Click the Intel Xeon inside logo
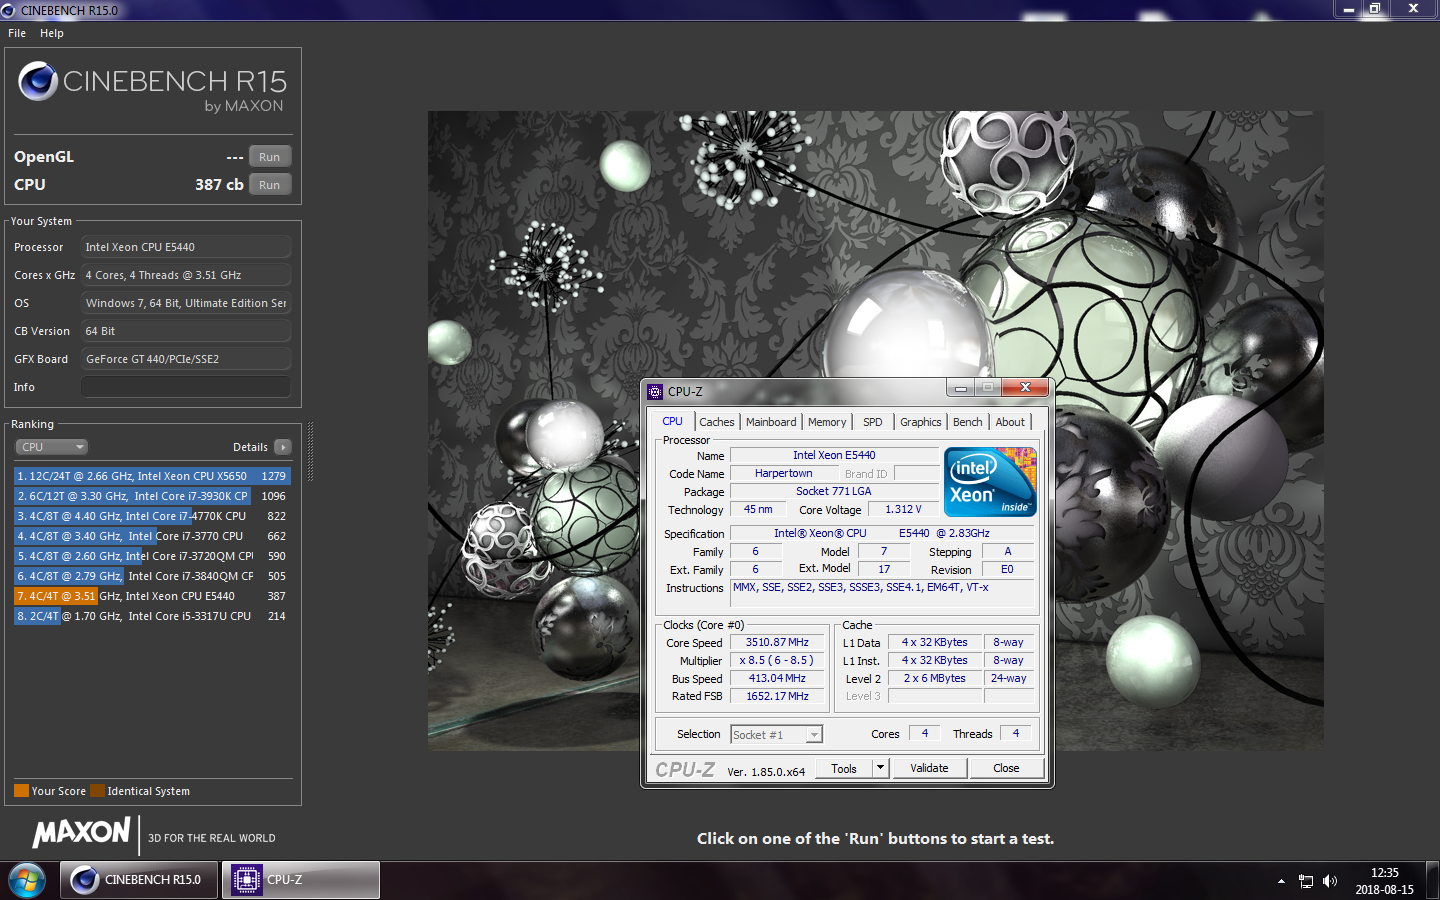 pyautogui.click(x=990, y=482)
